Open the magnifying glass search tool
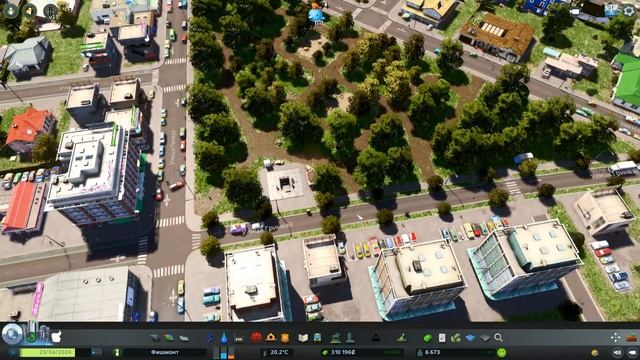 point(498,338)
